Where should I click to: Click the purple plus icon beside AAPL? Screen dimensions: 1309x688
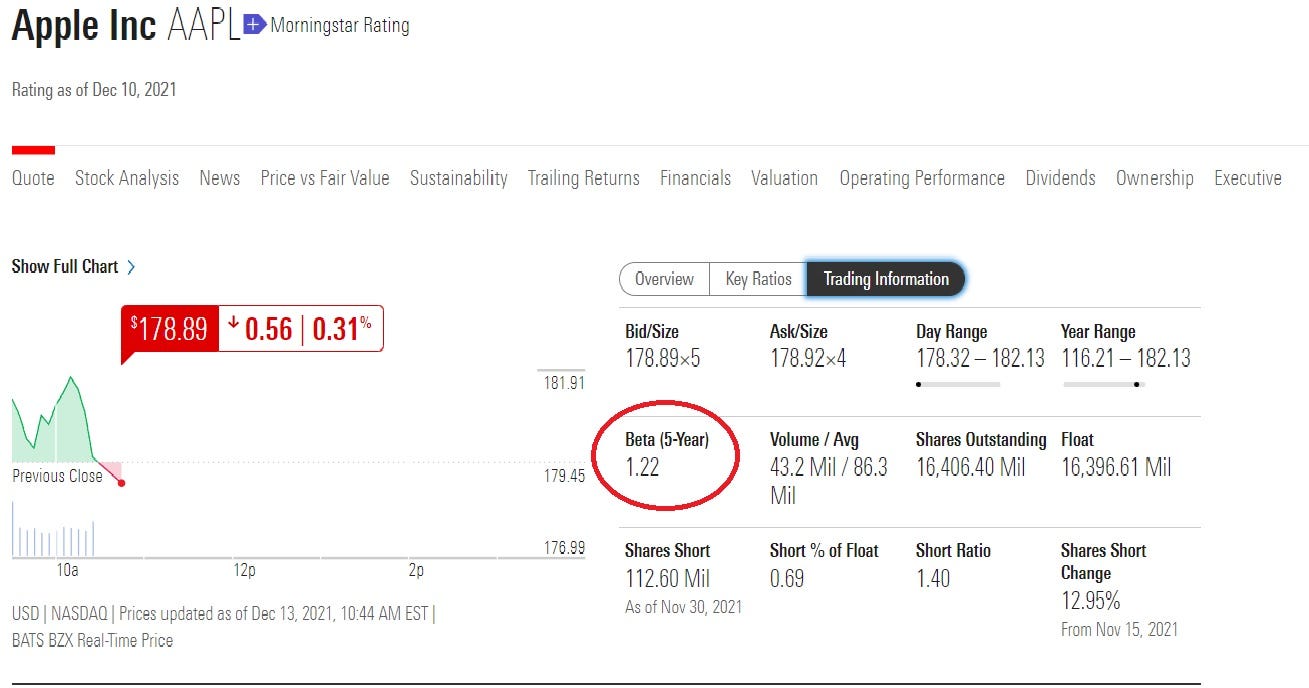point(255,25)
